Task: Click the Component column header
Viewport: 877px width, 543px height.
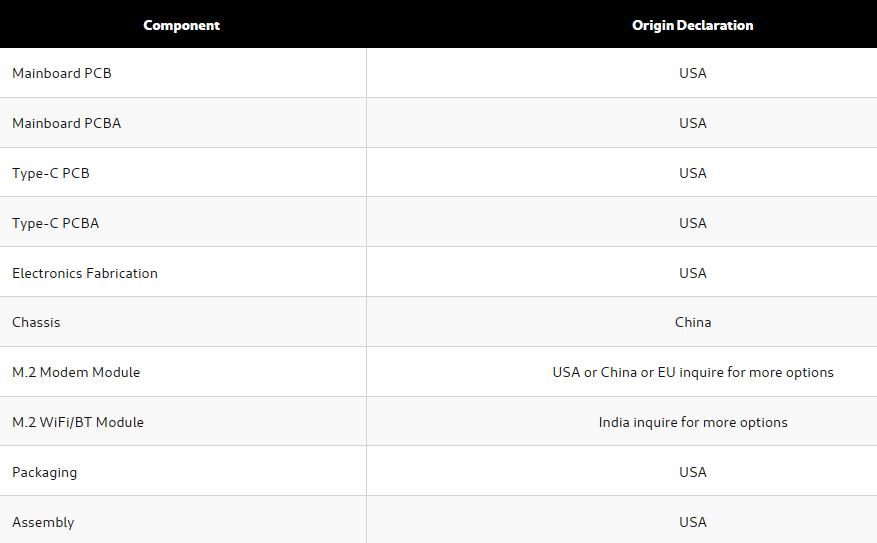Action: pos(181,25)
